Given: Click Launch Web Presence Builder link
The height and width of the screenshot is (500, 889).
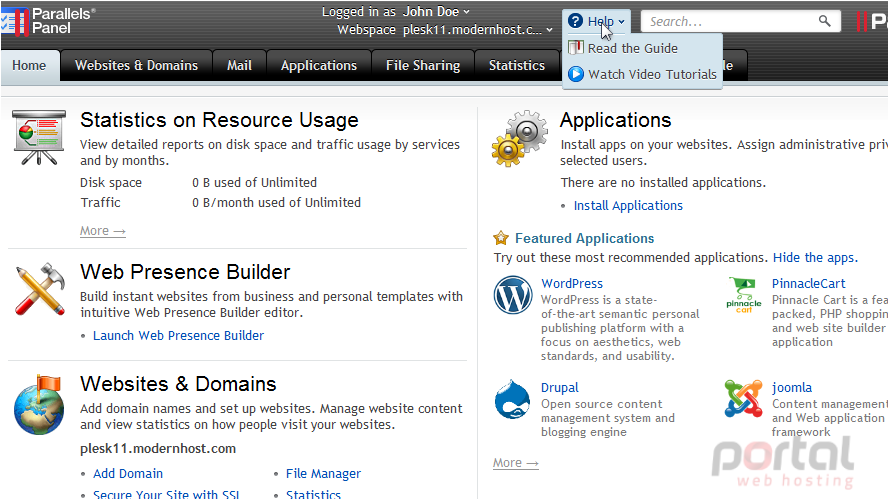Looking at the screenshot, I should (179, 336).
